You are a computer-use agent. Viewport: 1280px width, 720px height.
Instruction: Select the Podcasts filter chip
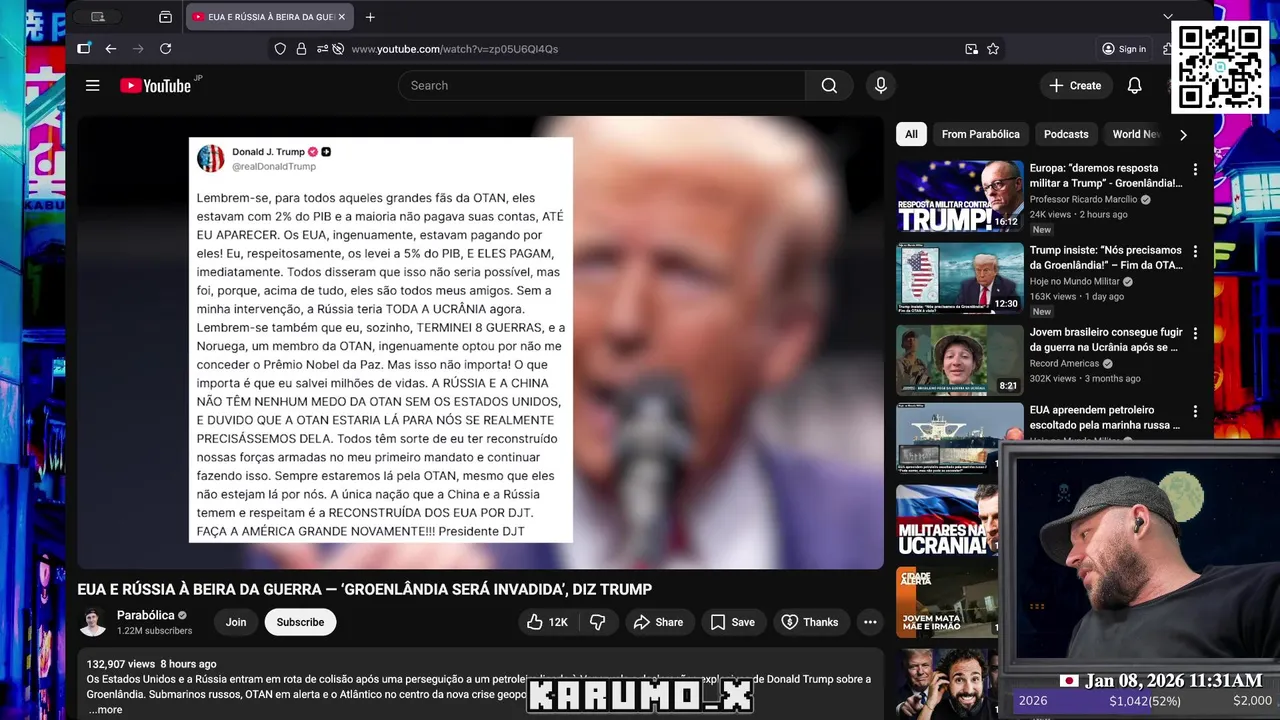[1066, 134]
